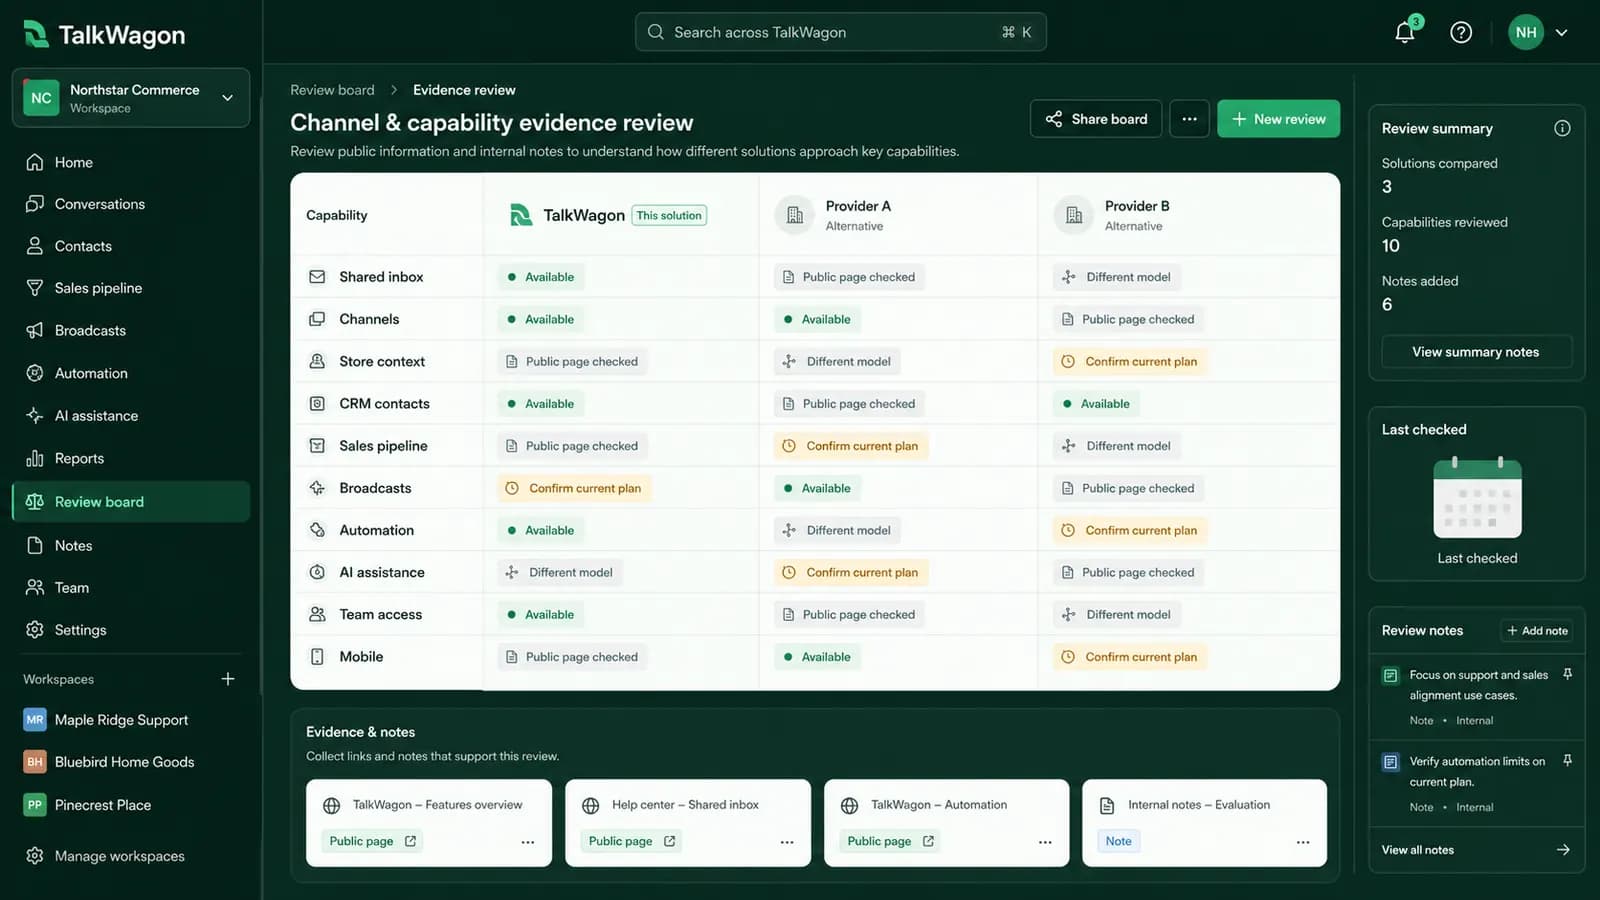The height and width of the screenshot is (900, 1600).
Task: Click Shared inbox 'Different model' under Provider B
Action: 1117,277
